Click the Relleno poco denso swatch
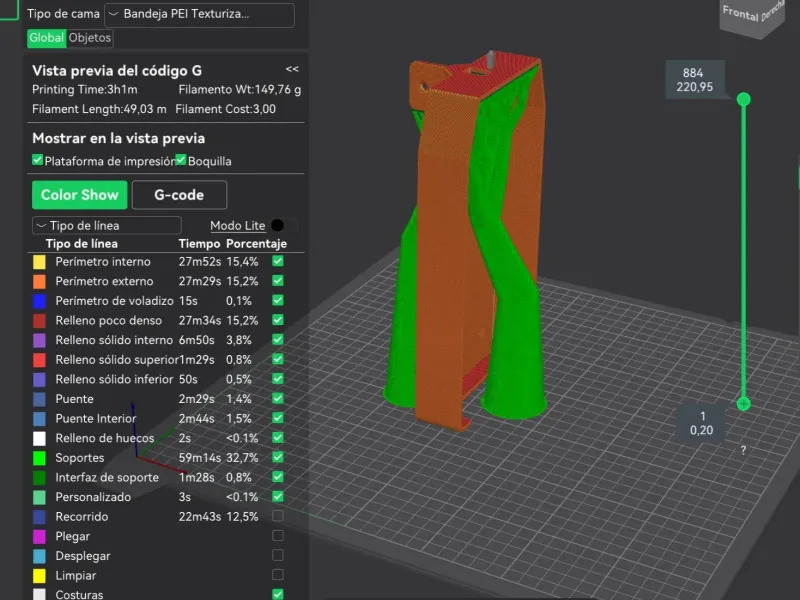The width and height of the screenshot is (800, 600). click(39, 320)
